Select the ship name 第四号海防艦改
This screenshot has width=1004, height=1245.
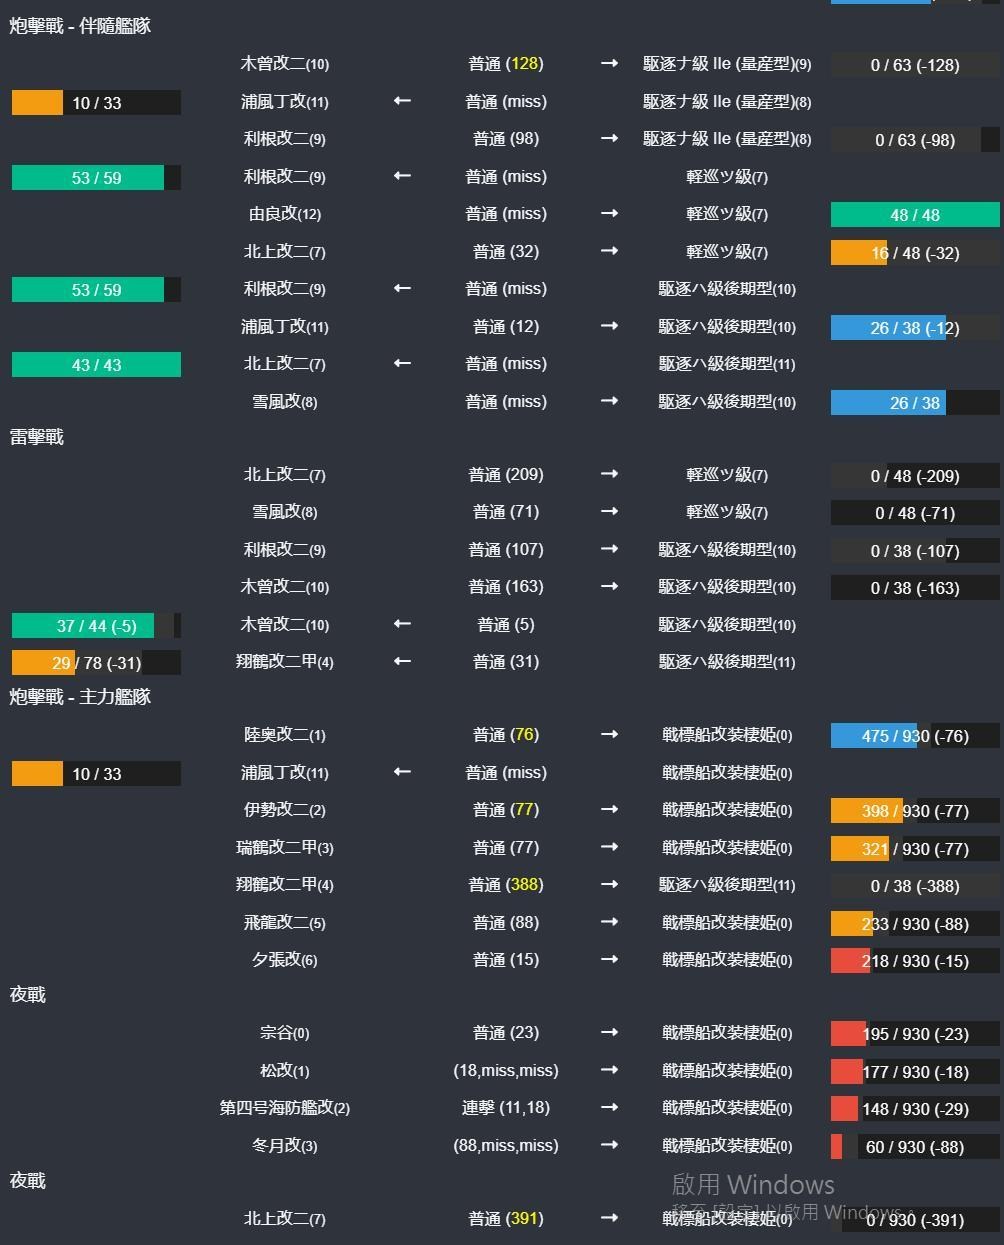(283, 1108)
